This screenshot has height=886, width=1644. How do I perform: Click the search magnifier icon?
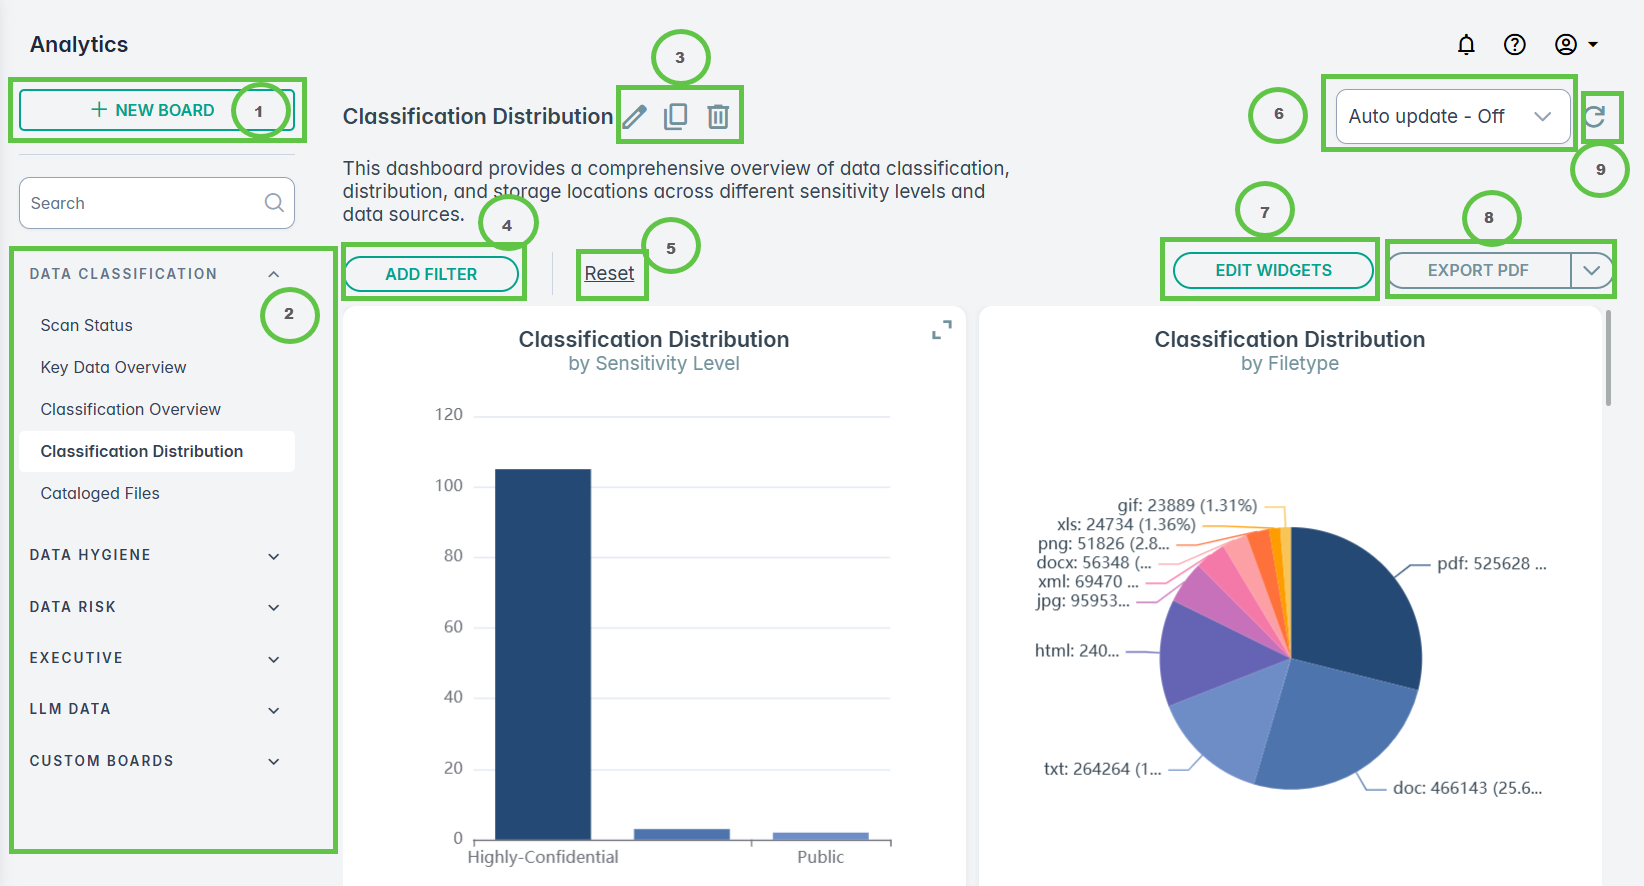click(274, 203)
